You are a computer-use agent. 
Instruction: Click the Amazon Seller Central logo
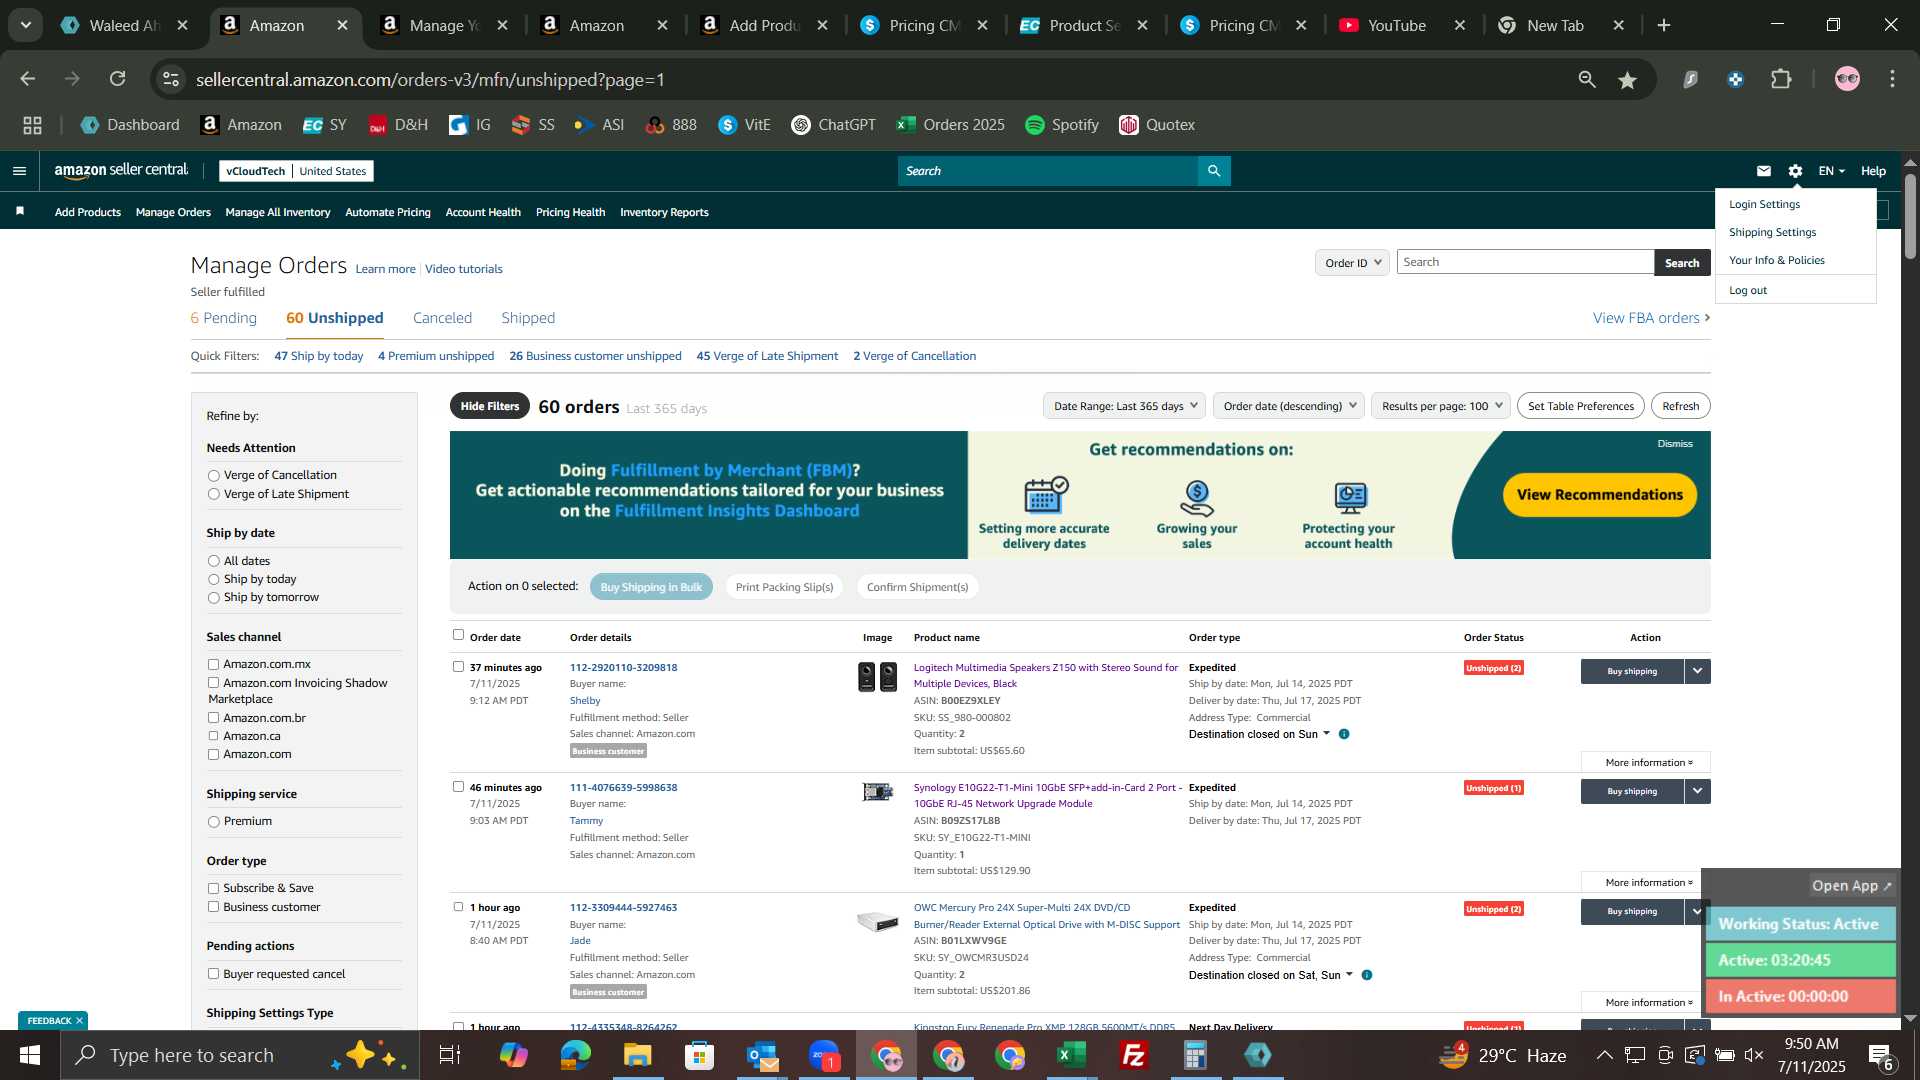pos(121,171)
